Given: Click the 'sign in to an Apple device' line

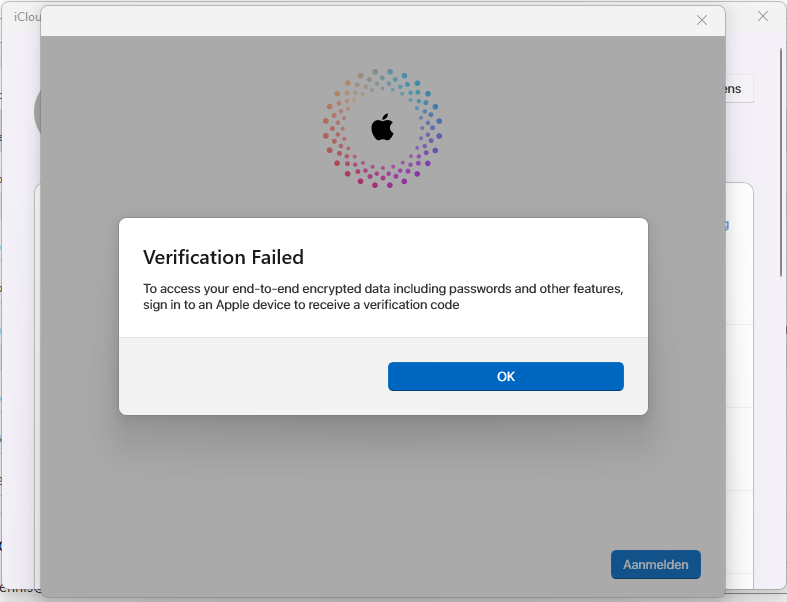Looking at the screenshot, I should pyautogui.click(x=301, y=305).
